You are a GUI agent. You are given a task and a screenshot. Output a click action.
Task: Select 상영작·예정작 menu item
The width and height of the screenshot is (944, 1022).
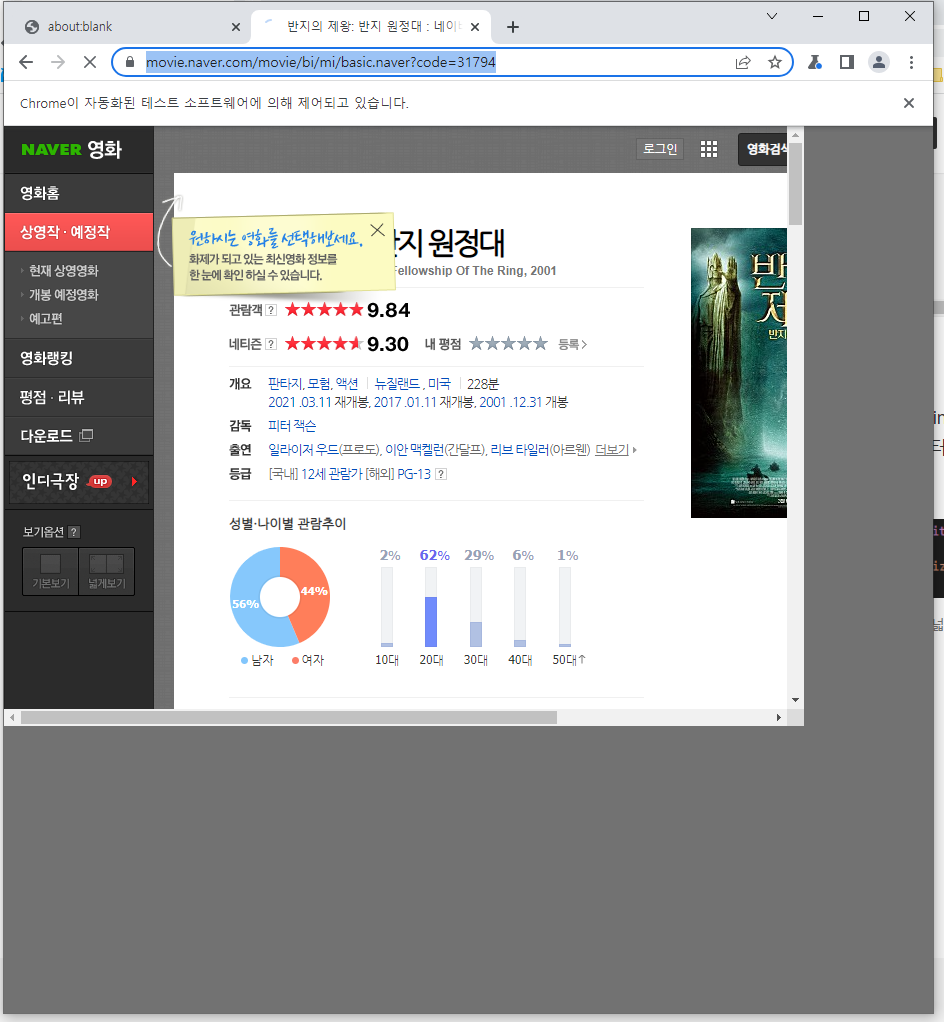pos(79,232)
